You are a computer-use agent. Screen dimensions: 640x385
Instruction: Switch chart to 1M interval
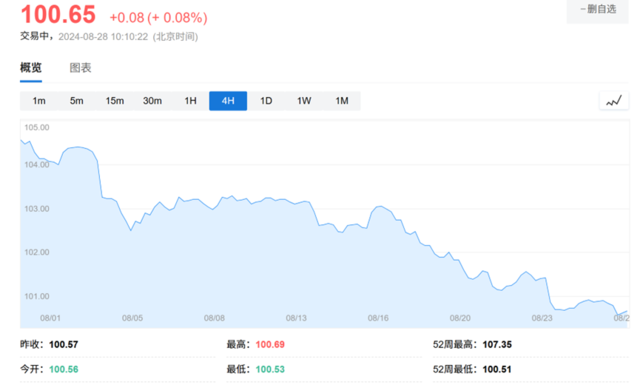tap(342, 101)
